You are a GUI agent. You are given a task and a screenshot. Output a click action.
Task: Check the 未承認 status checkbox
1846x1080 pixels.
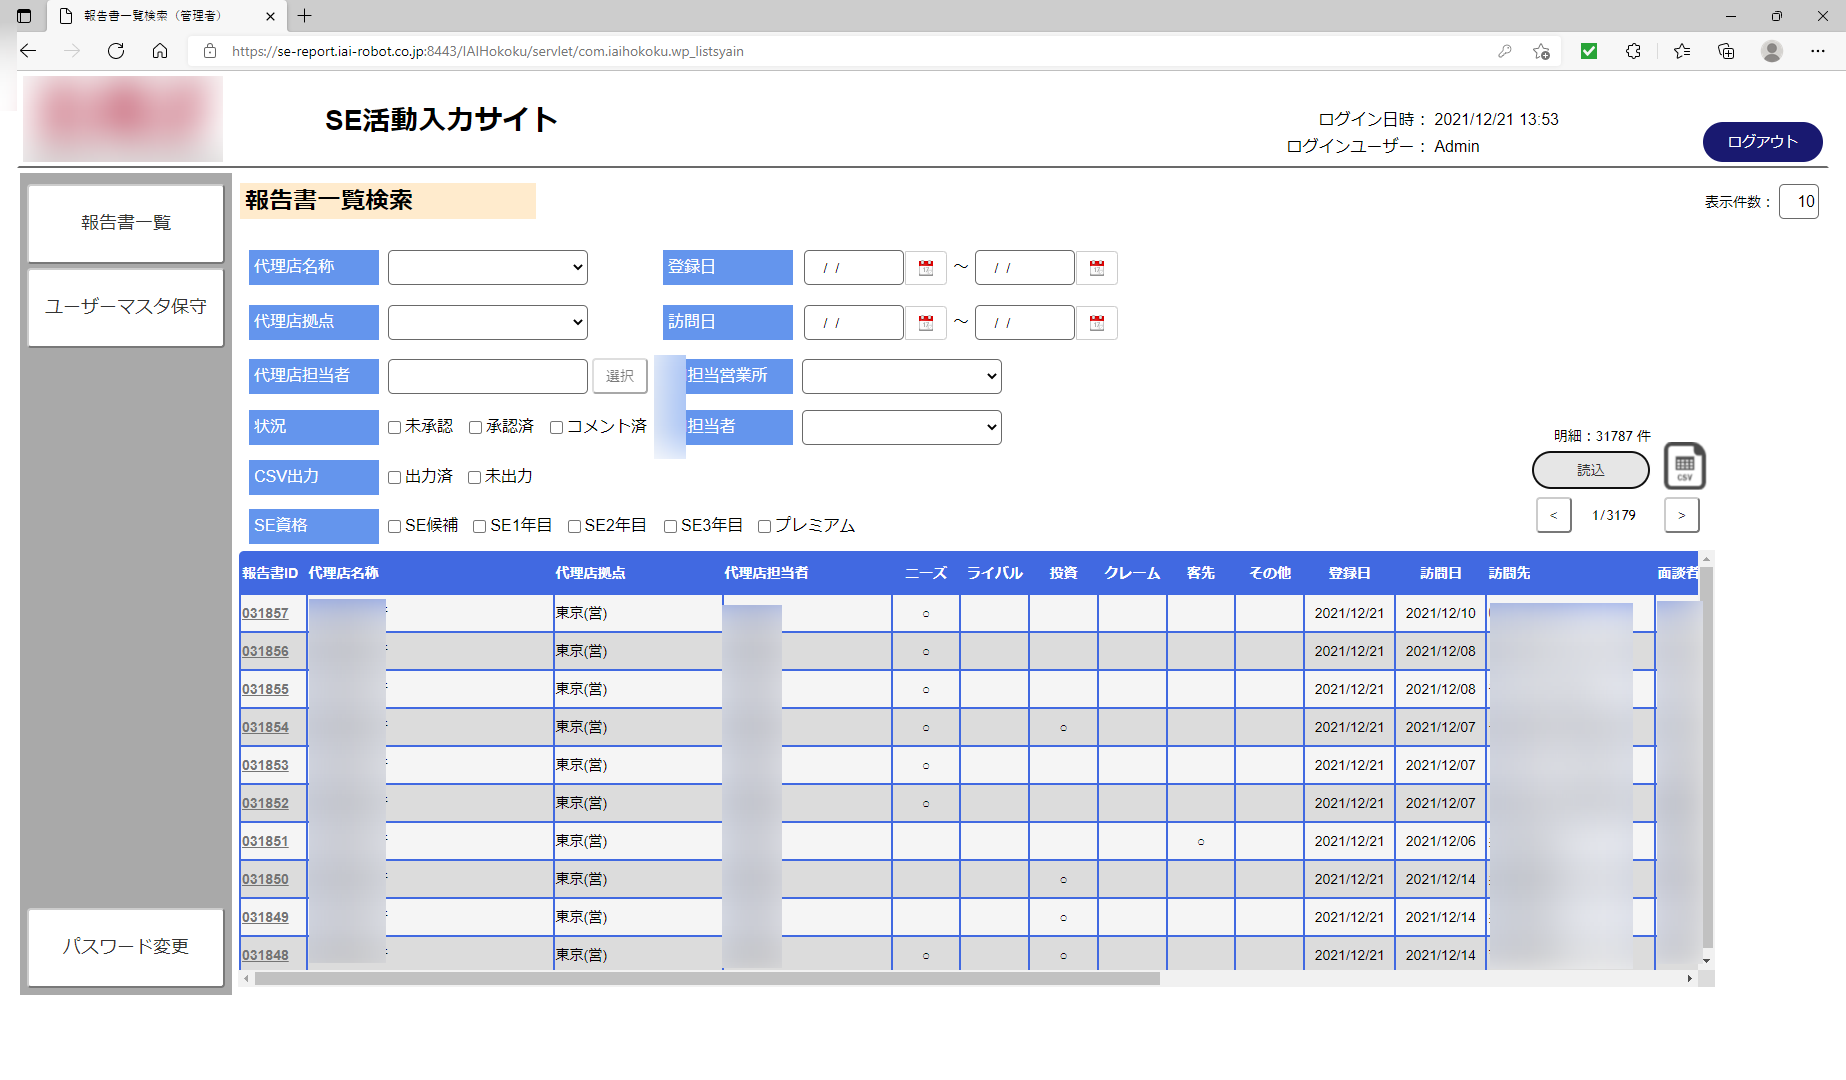point(395,428)
